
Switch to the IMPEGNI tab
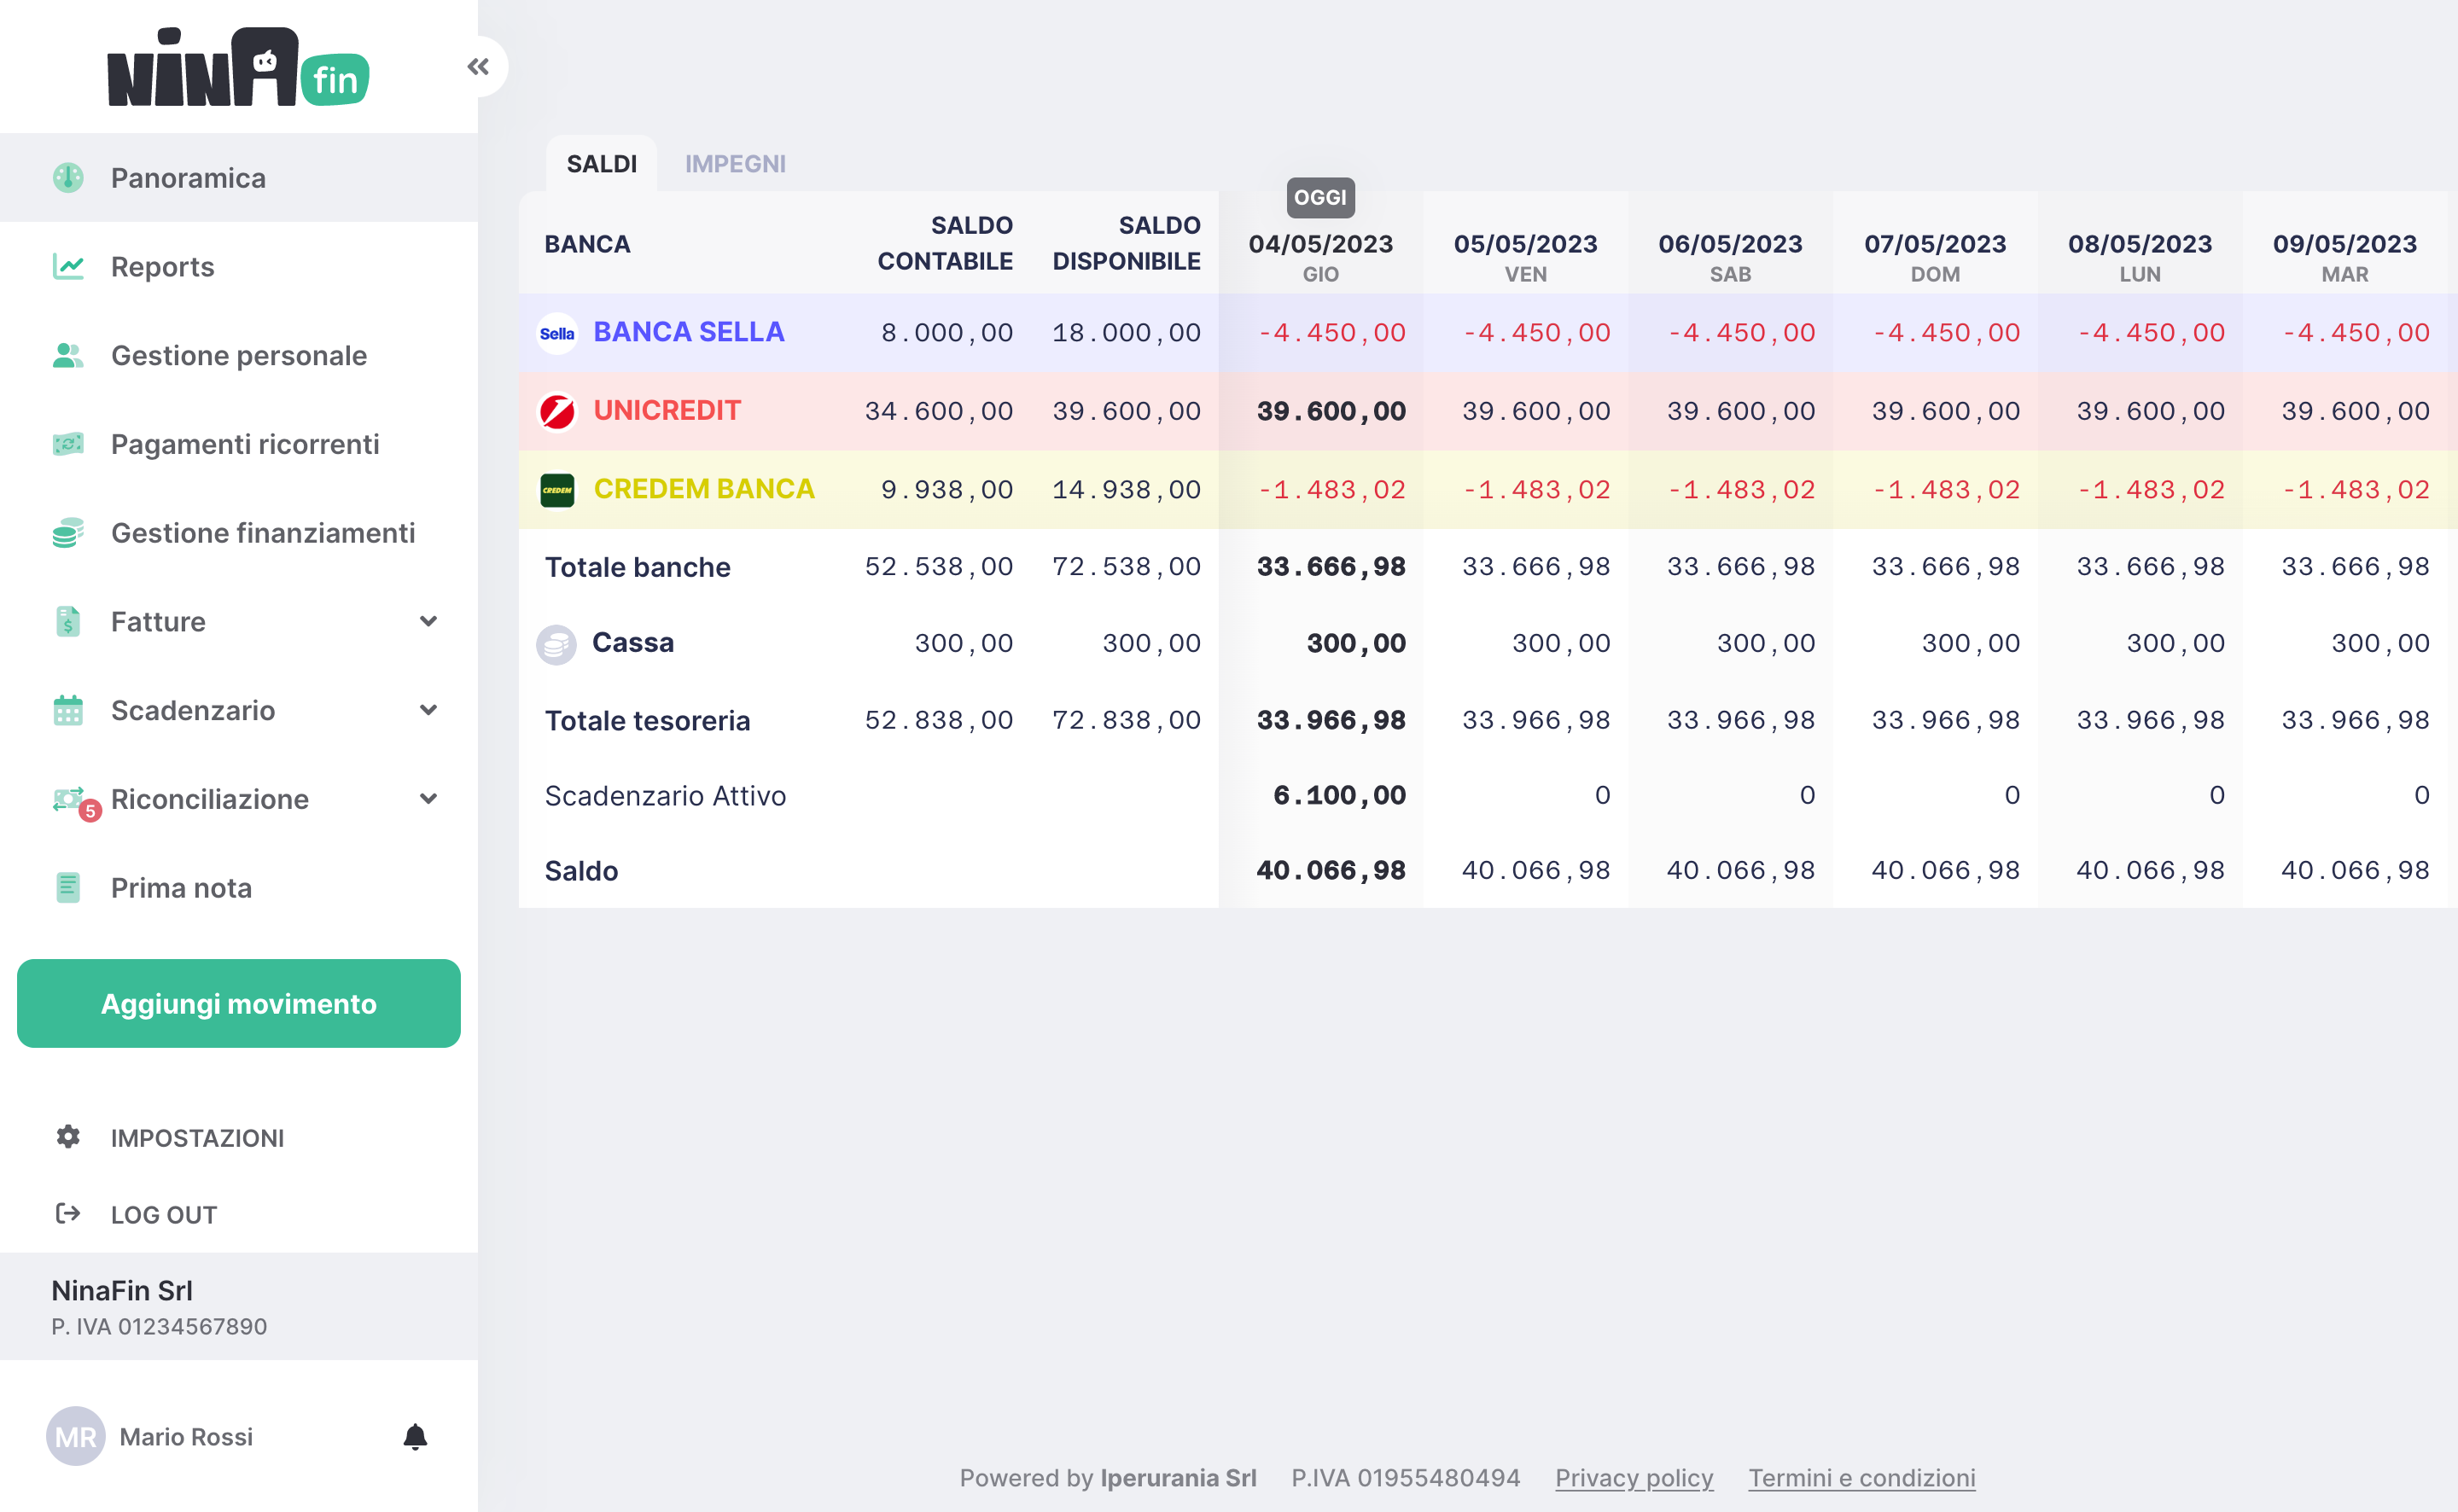click(x=735, y=164)
